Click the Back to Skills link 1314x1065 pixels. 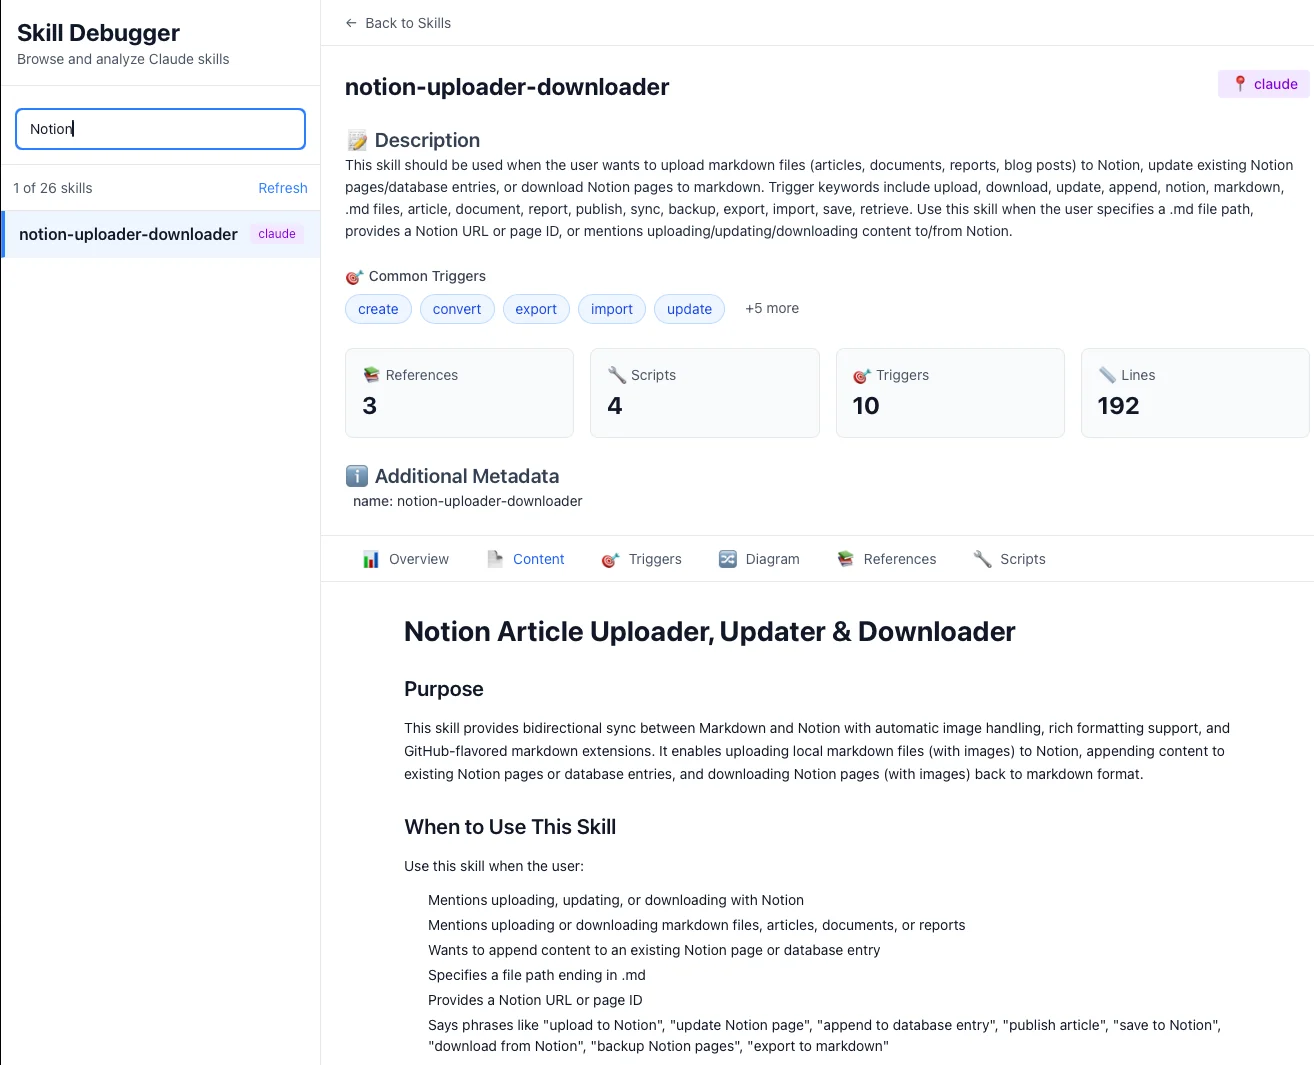click(408, 22)
